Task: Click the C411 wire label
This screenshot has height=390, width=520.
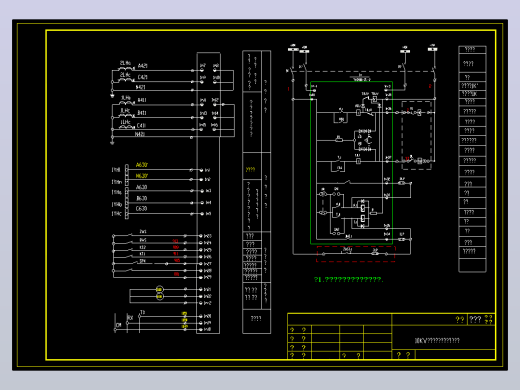Action: tap(141, 126)
